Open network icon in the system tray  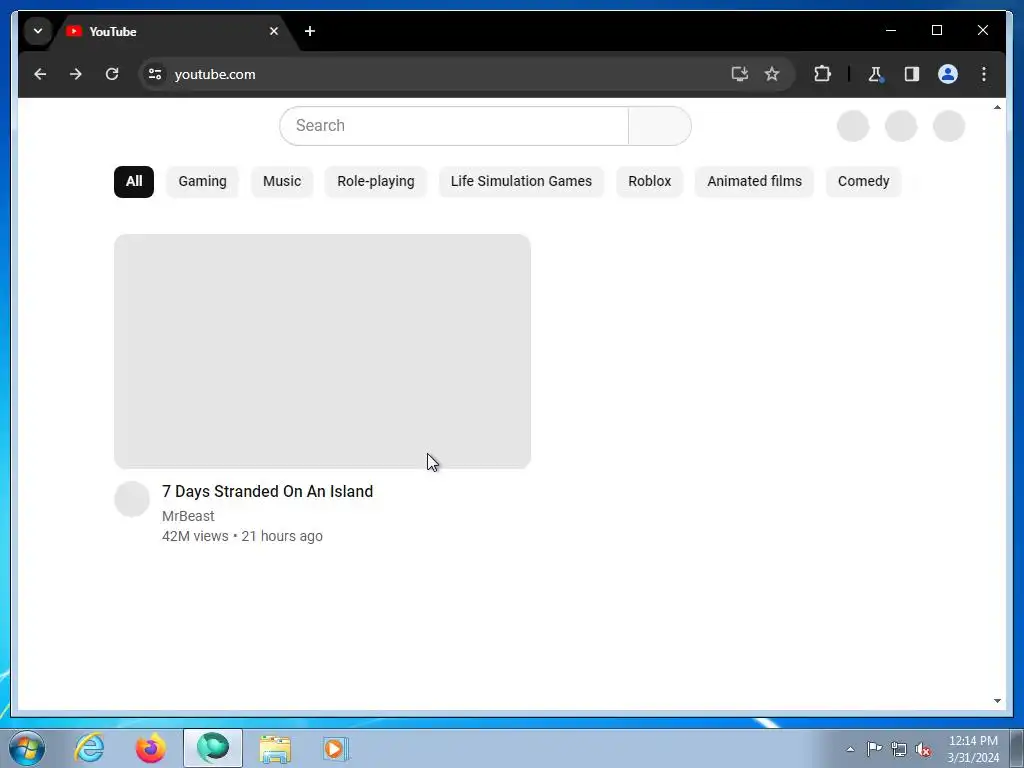[899, 749]
